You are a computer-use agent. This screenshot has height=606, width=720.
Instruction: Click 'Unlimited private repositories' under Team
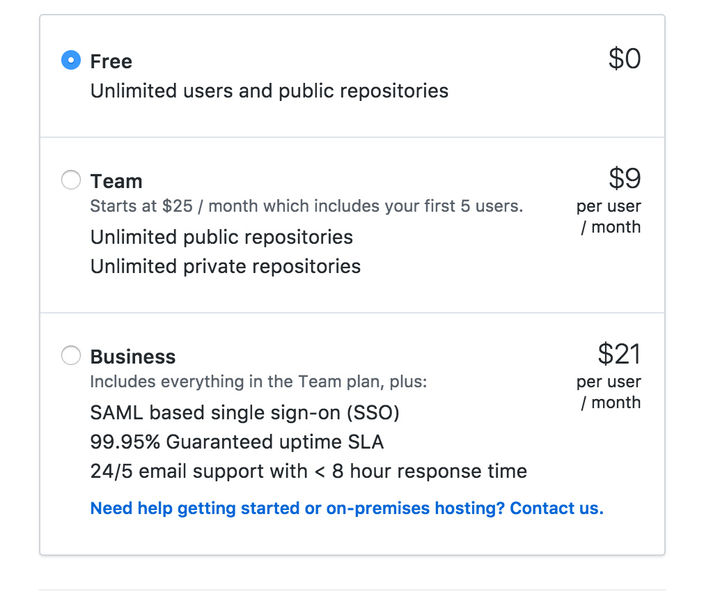pos(225,266)
